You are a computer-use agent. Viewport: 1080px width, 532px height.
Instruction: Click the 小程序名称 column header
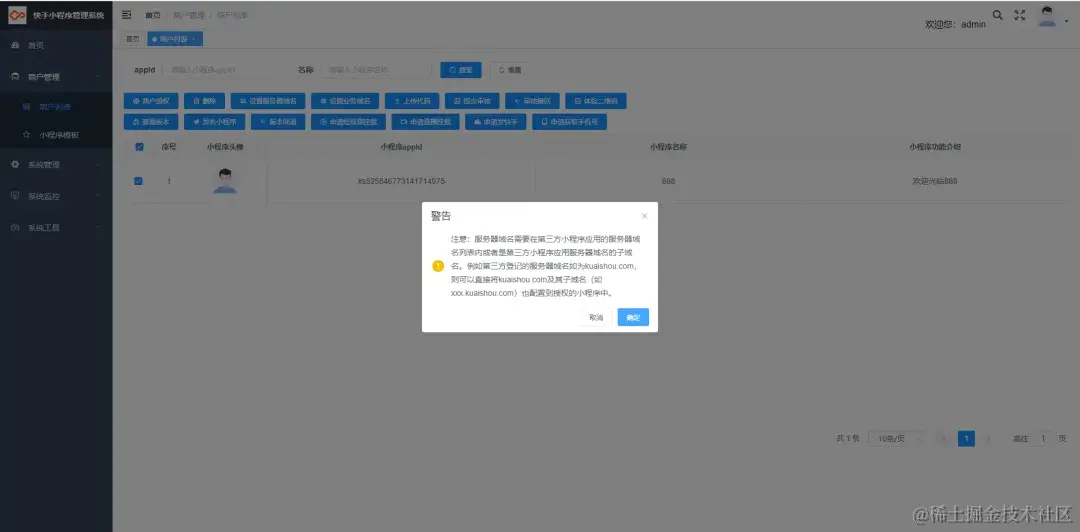(668, 147)
